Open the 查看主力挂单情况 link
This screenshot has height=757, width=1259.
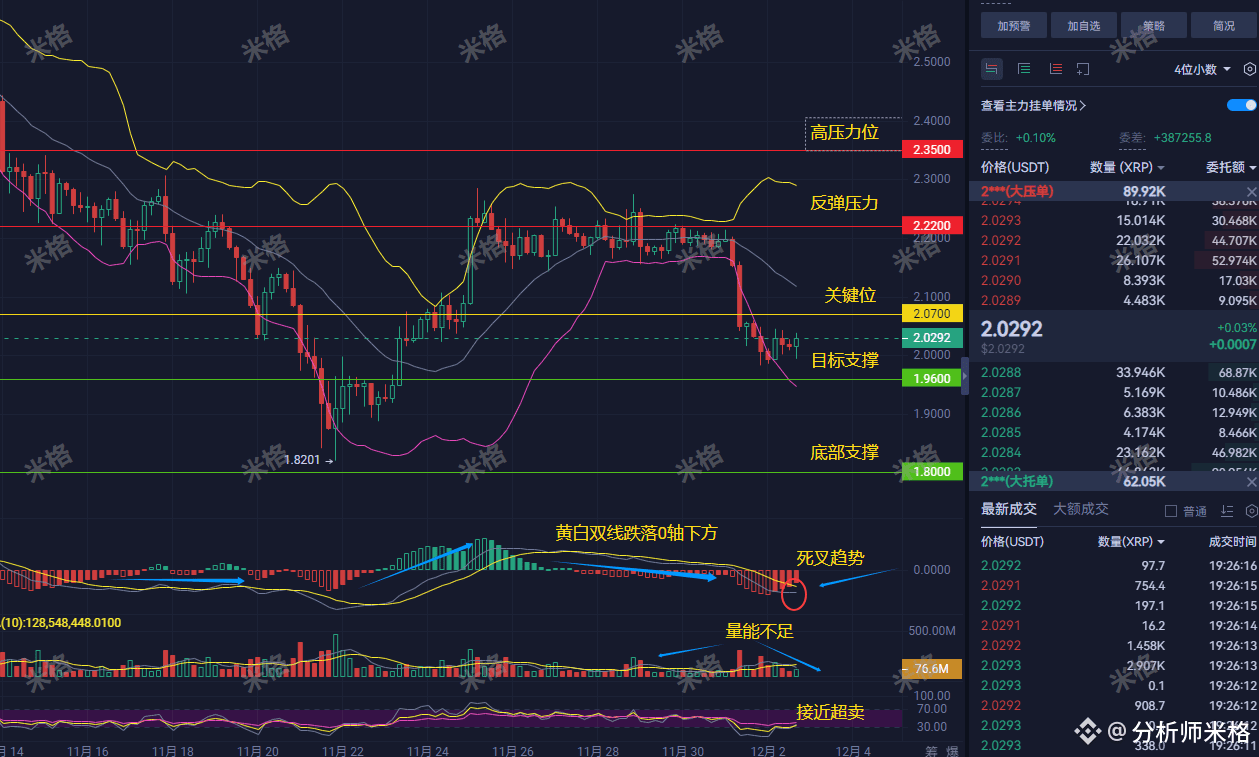[1029, 105]
